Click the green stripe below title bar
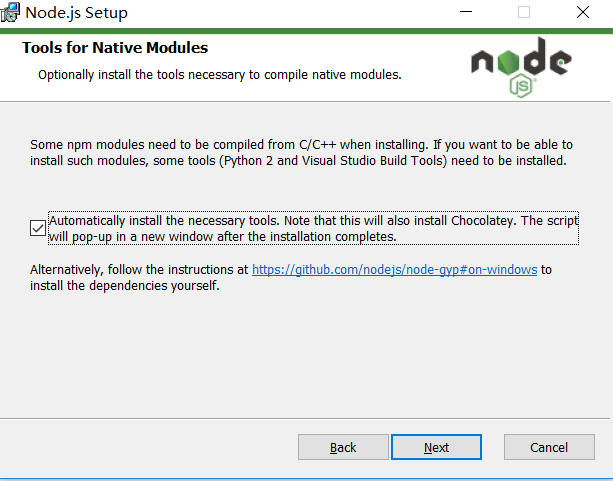Viewport: 613px width, 481px height. point(306,31)
